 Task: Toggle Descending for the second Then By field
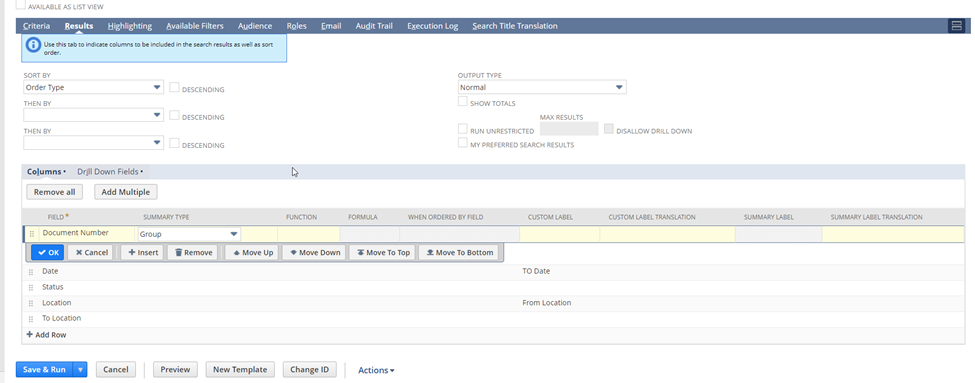pyautogui.click(x=175, y=143)
